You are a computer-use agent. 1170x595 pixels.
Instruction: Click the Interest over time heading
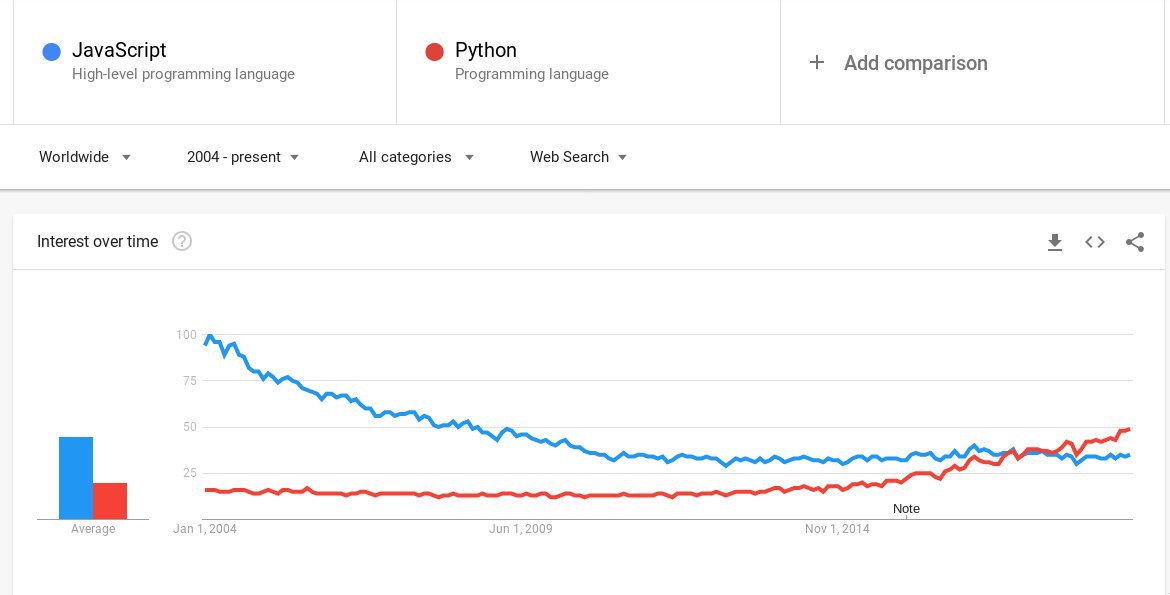pos(97,241)
